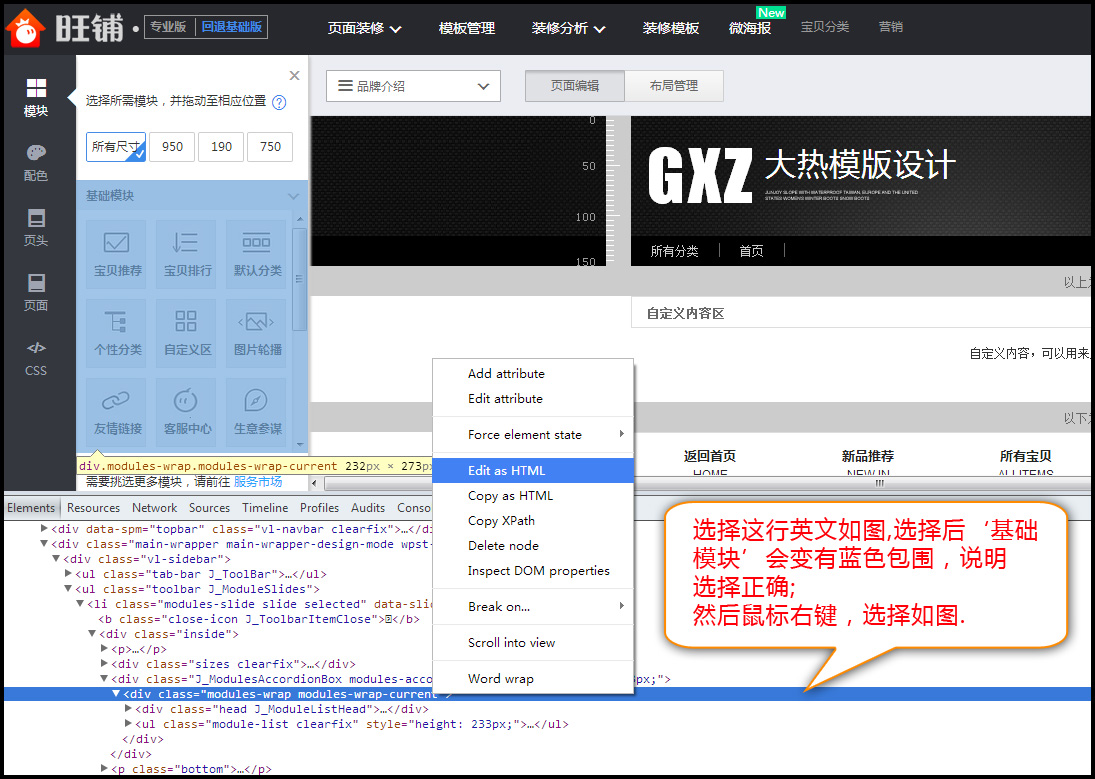Select the 友情链接 module icon
Viewport: 1095px width, 779px height.
coord(116,412)
